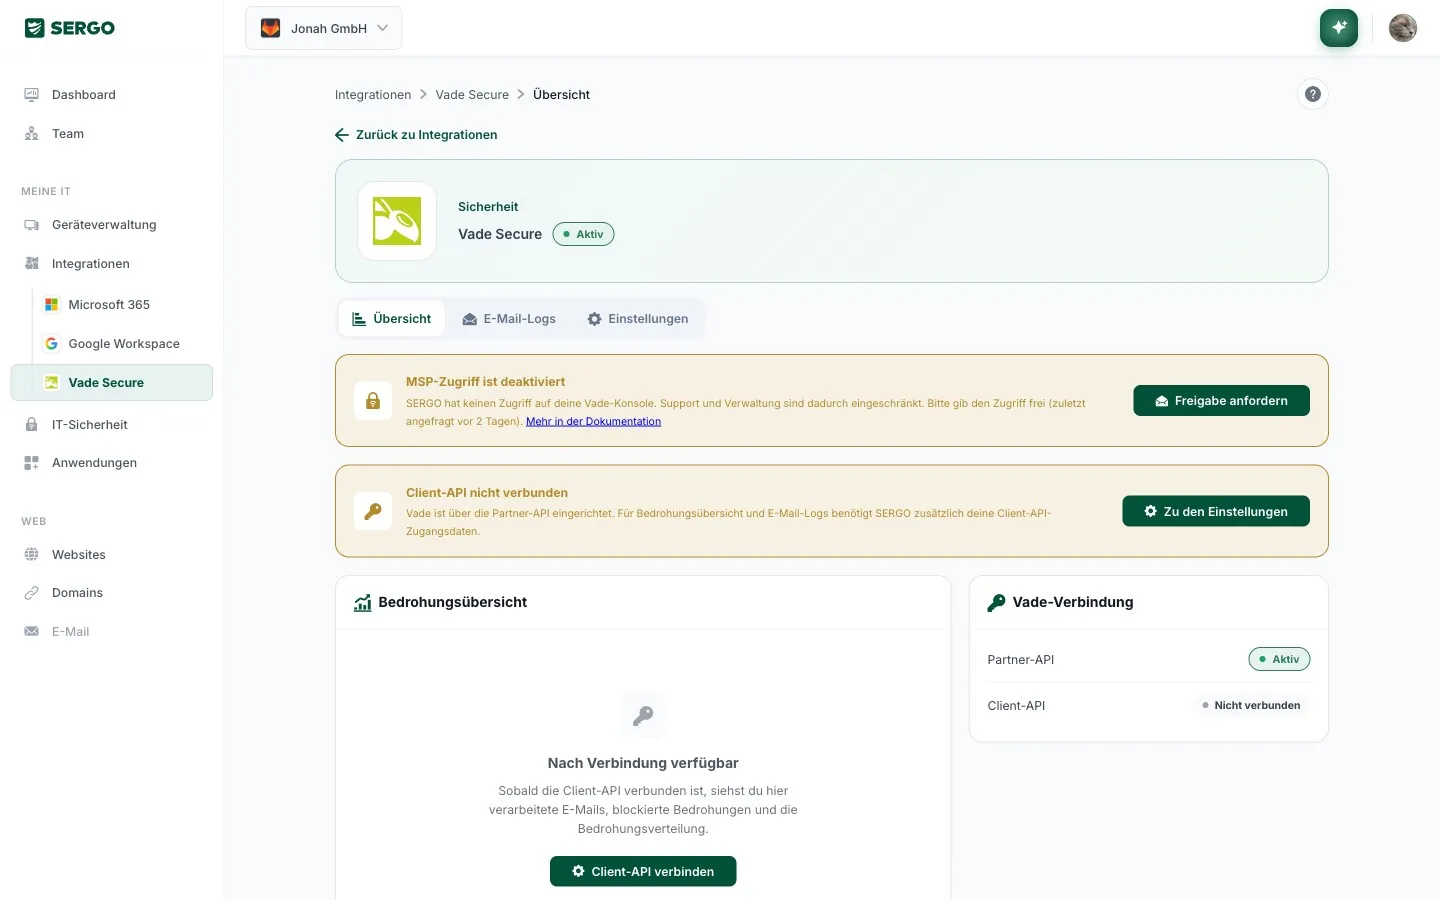Click the Vade Secure breadcrumb
This screenshot has width=1440, height=900.
tap(472, 95)
